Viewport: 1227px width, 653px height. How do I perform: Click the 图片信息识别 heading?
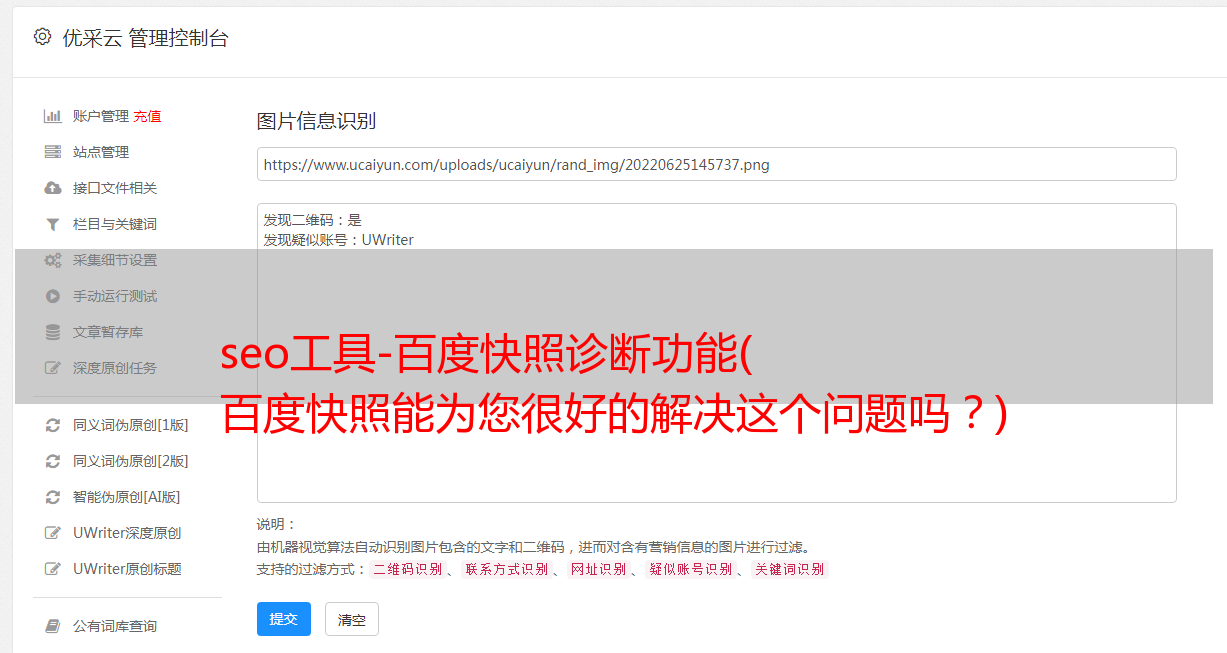tap(316, 122)
